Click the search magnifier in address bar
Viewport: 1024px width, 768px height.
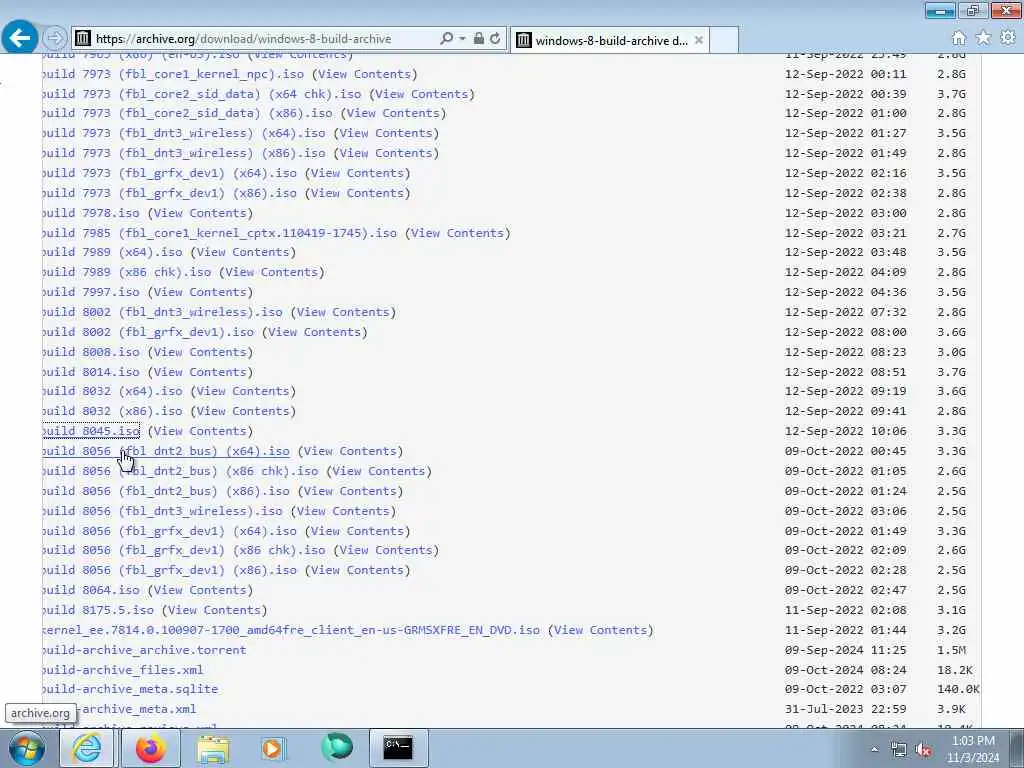click(x=446, y=39)
